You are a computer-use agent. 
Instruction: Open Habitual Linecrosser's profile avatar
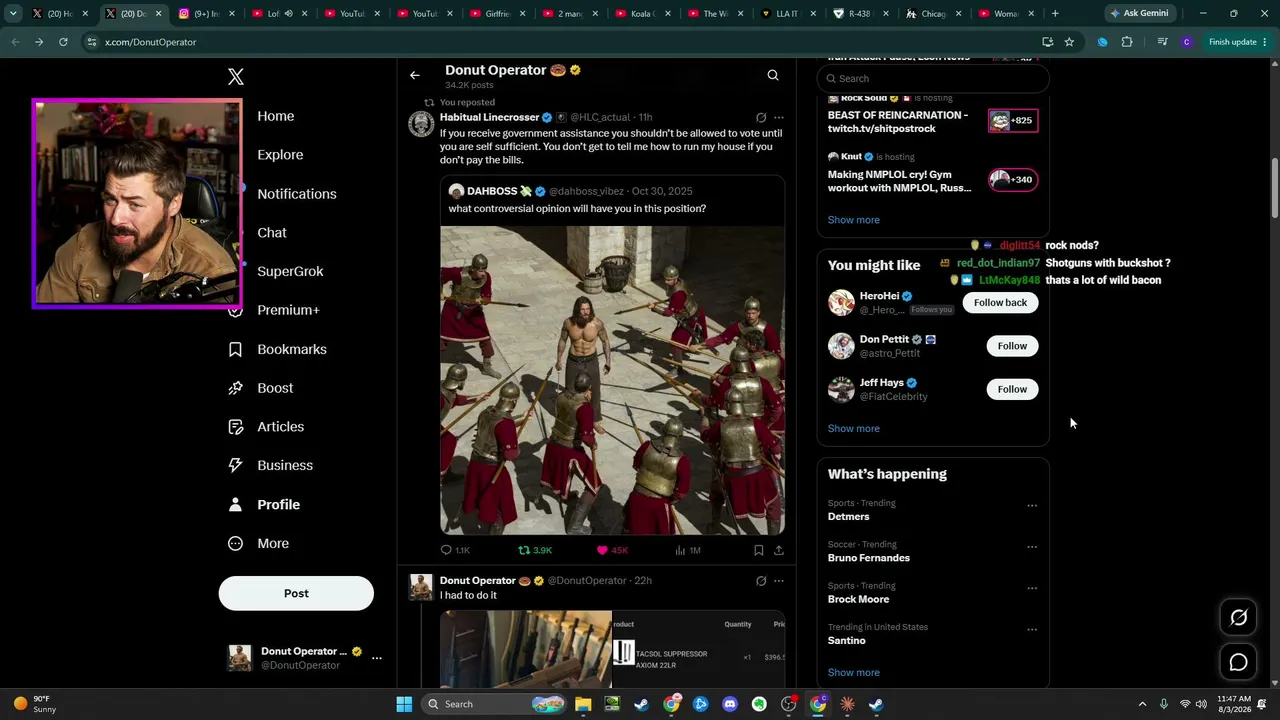(421, 124)
